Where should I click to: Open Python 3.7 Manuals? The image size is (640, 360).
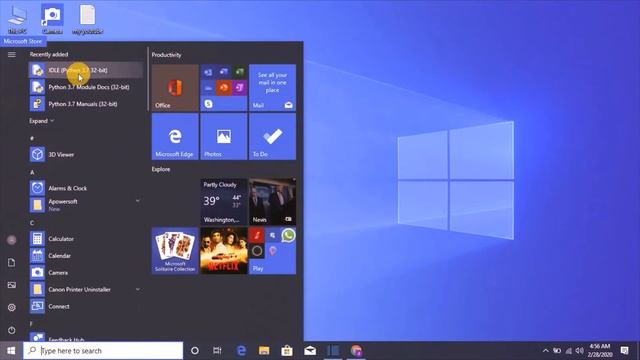click(86, 104)
